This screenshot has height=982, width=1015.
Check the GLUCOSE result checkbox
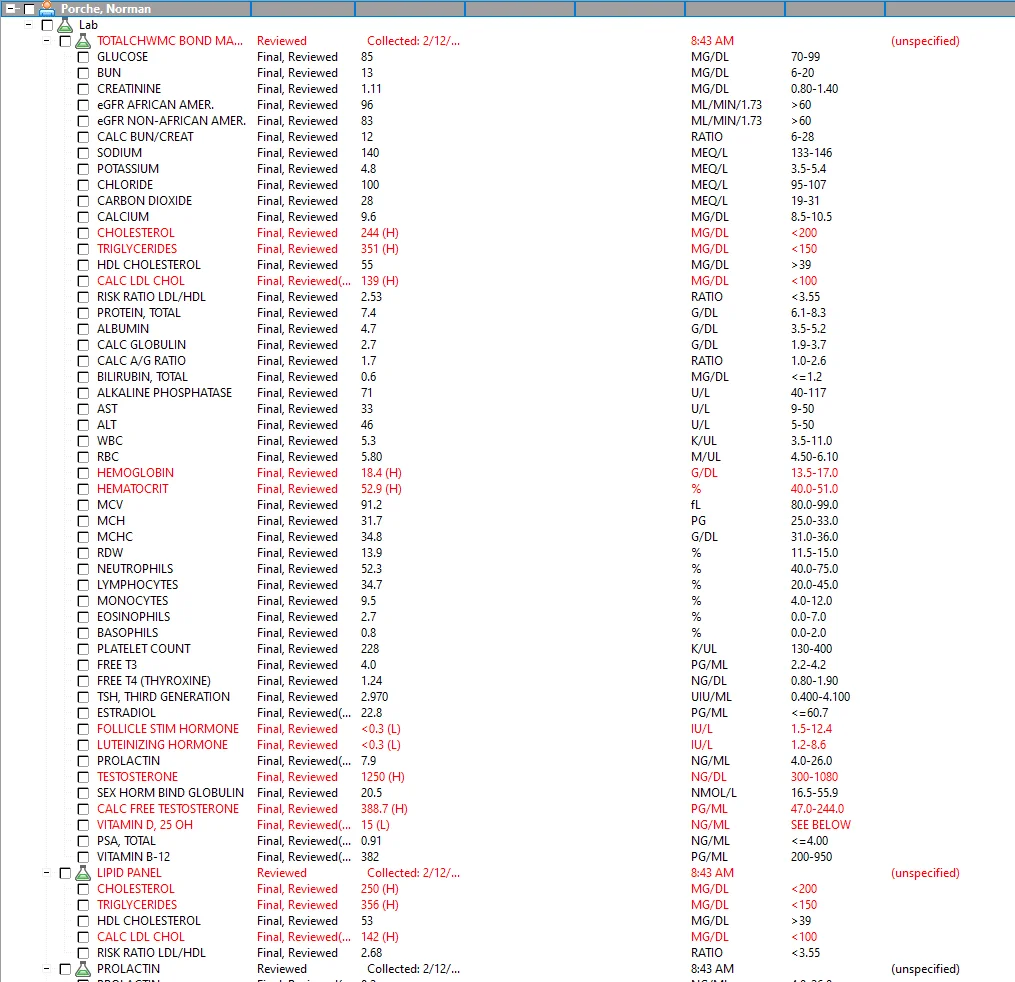[83, 58]
